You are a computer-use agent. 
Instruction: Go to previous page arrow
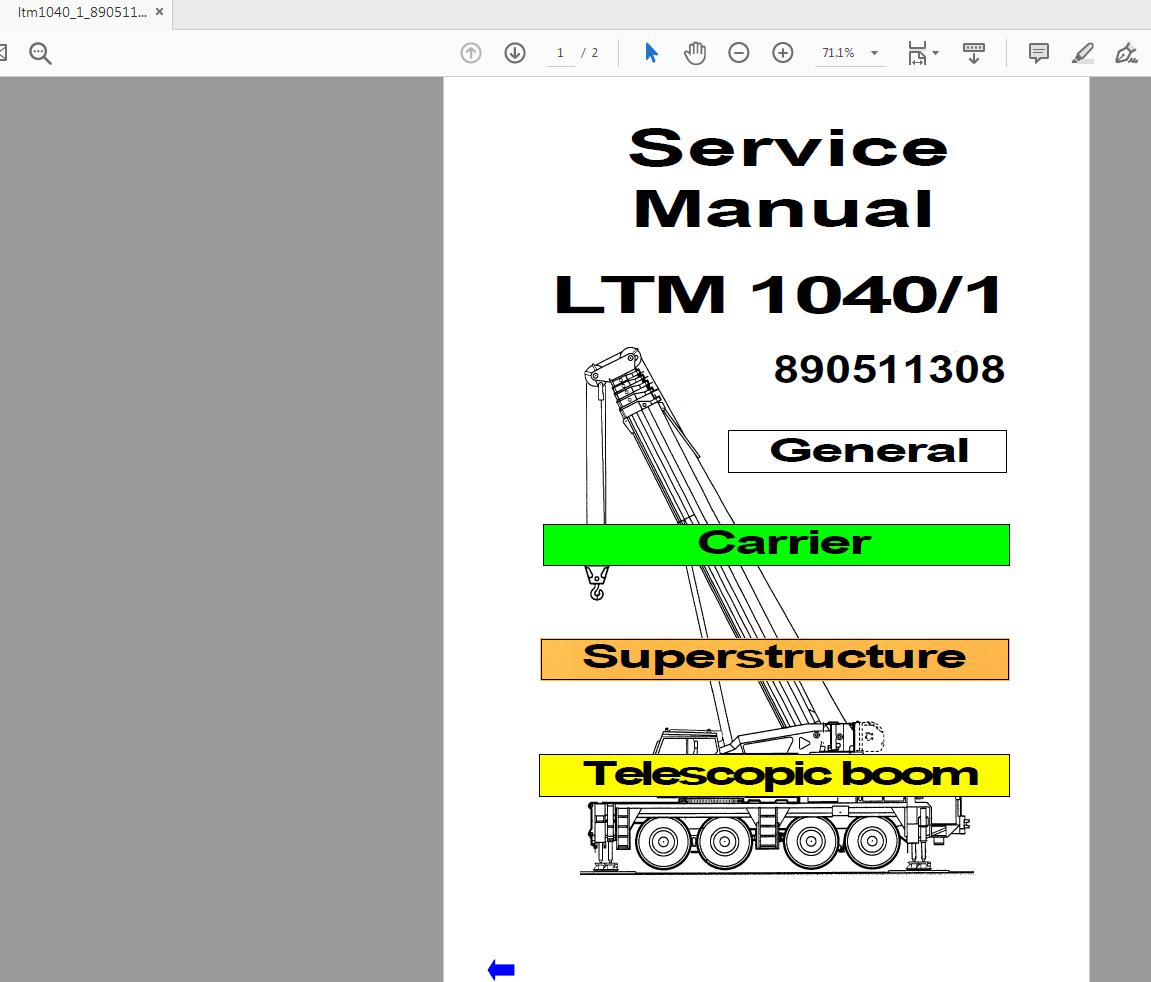click(471, 53)
